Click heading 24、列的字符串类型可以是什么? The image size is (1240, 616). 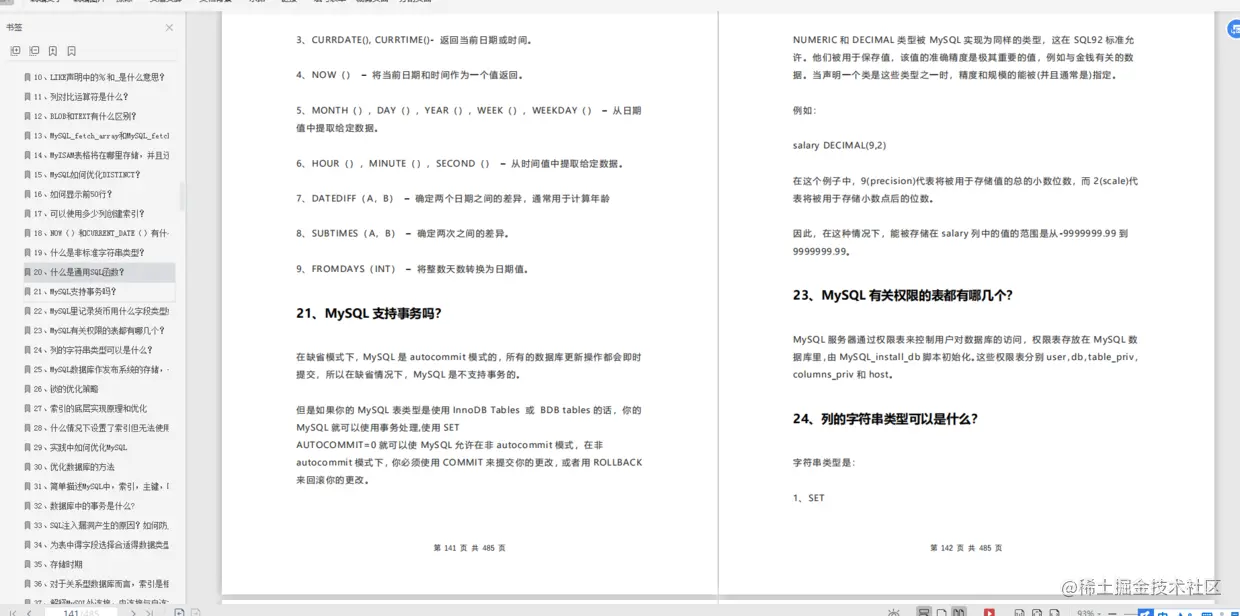tap(885, 419)
